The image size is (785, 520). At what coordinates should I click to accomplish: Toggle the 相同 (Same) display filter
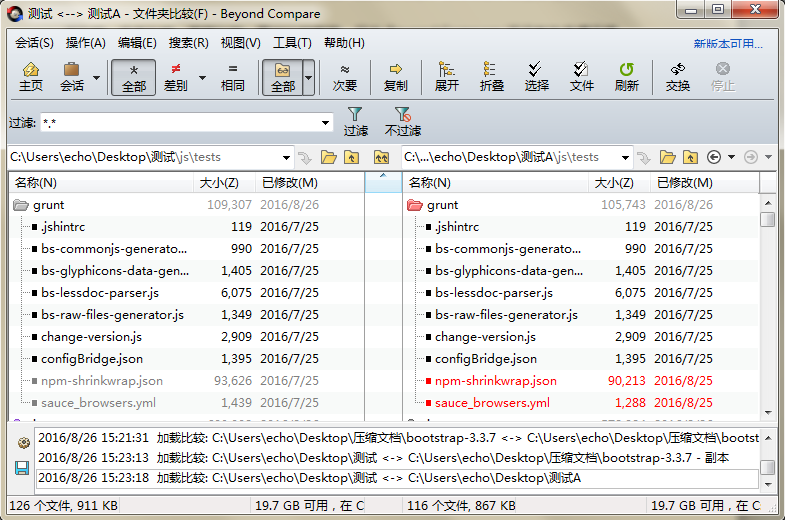[233, 76]
